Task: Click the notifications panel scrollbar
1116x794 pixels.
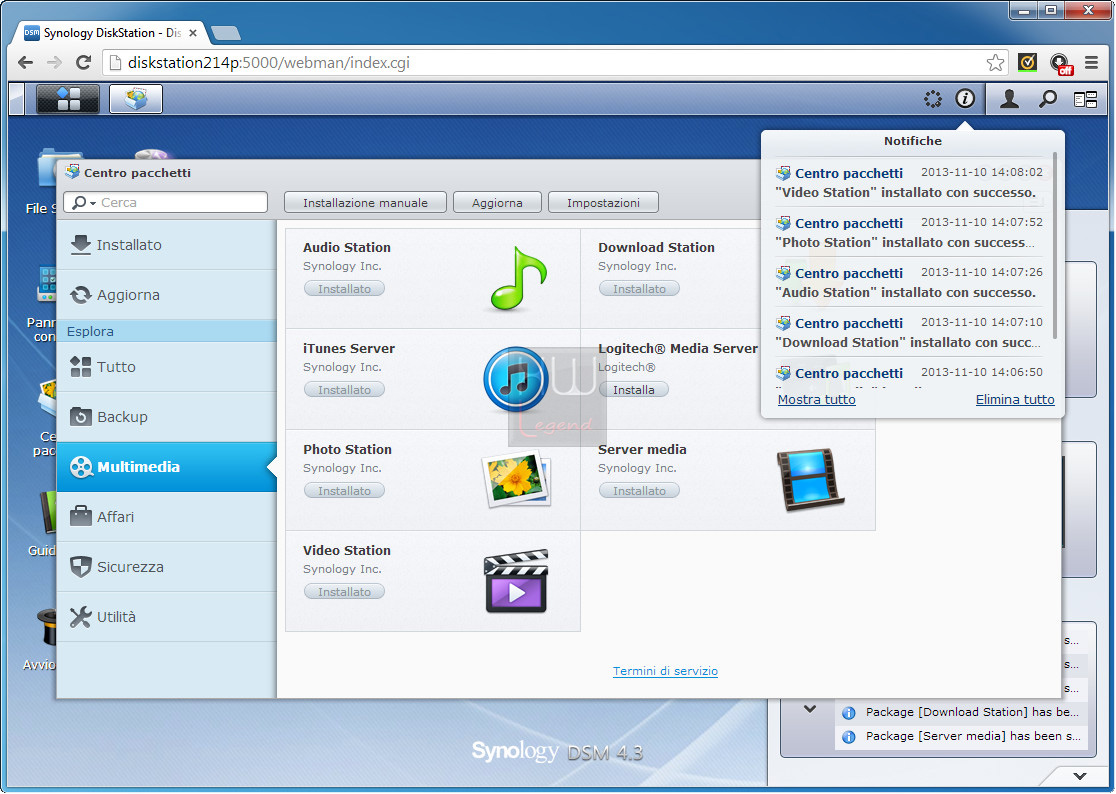Action: (1054, 245)
